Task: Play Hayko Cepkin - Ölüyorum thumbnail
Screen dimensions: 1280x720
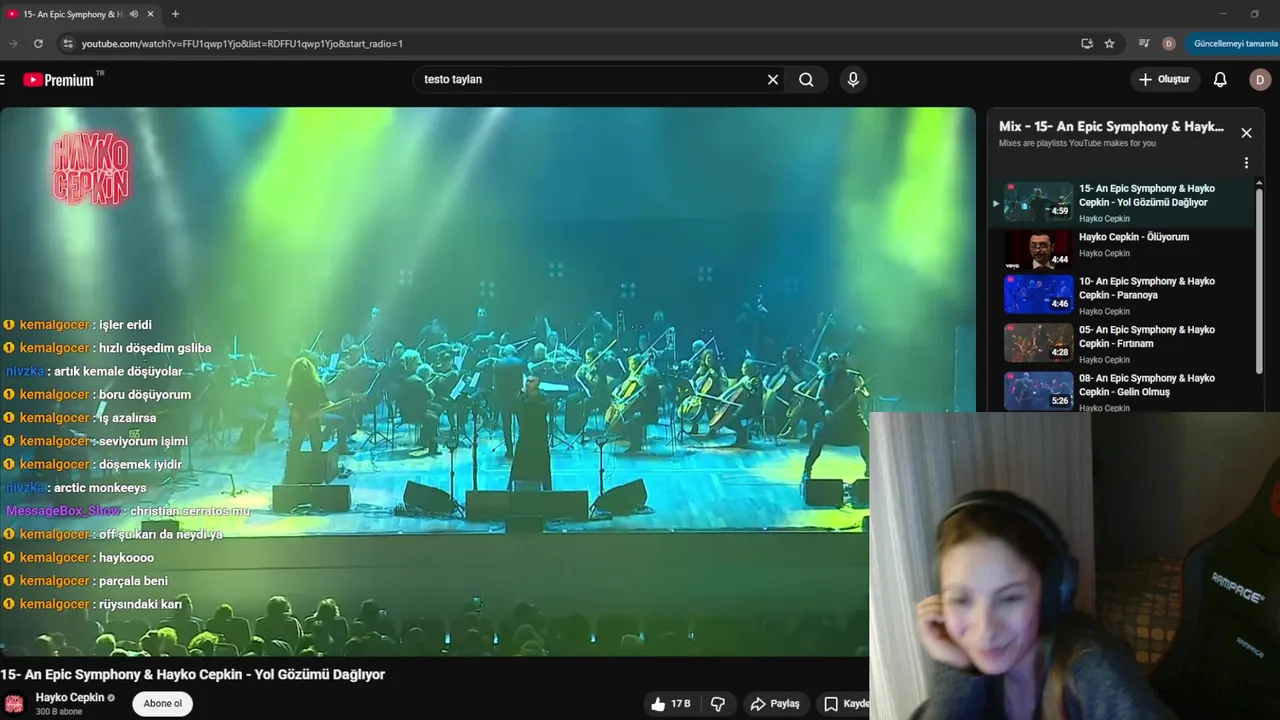Action: point(1038,250)
